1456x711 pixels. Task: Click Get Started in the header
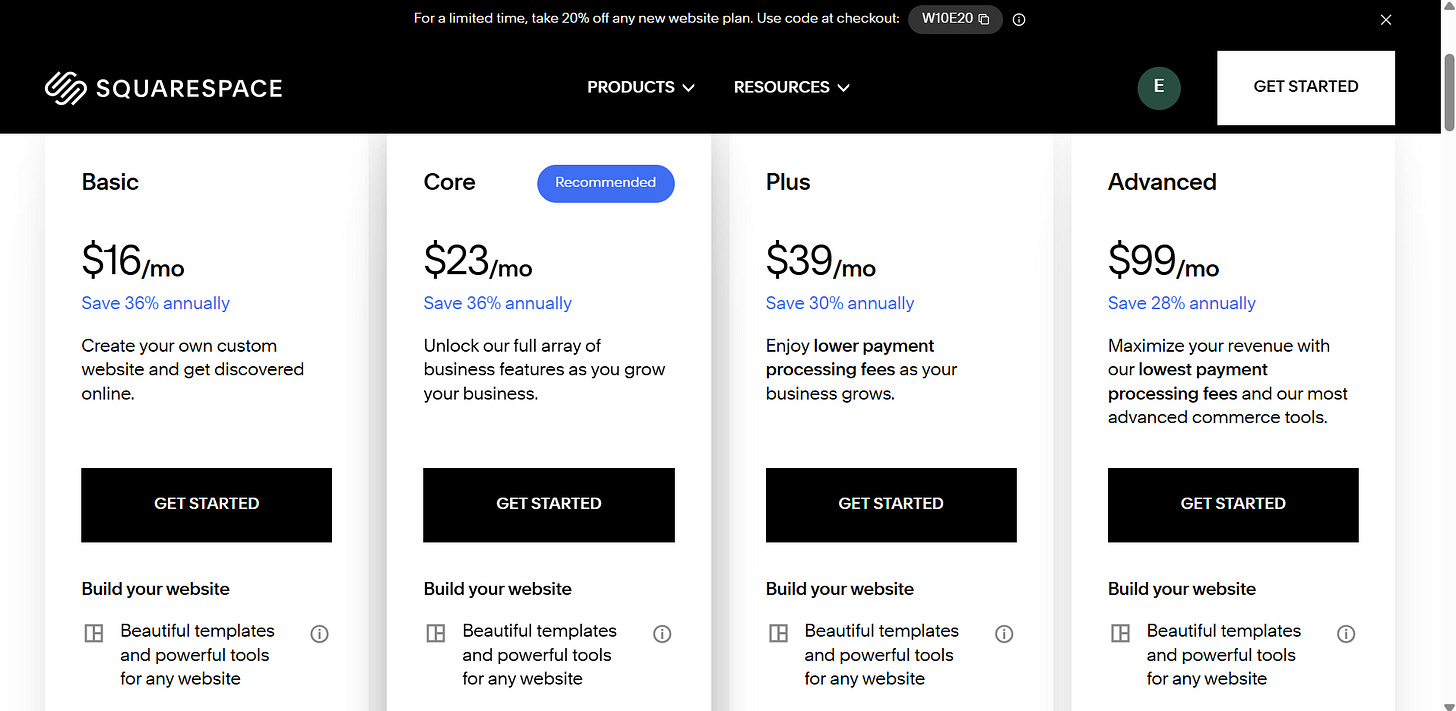1306,87
